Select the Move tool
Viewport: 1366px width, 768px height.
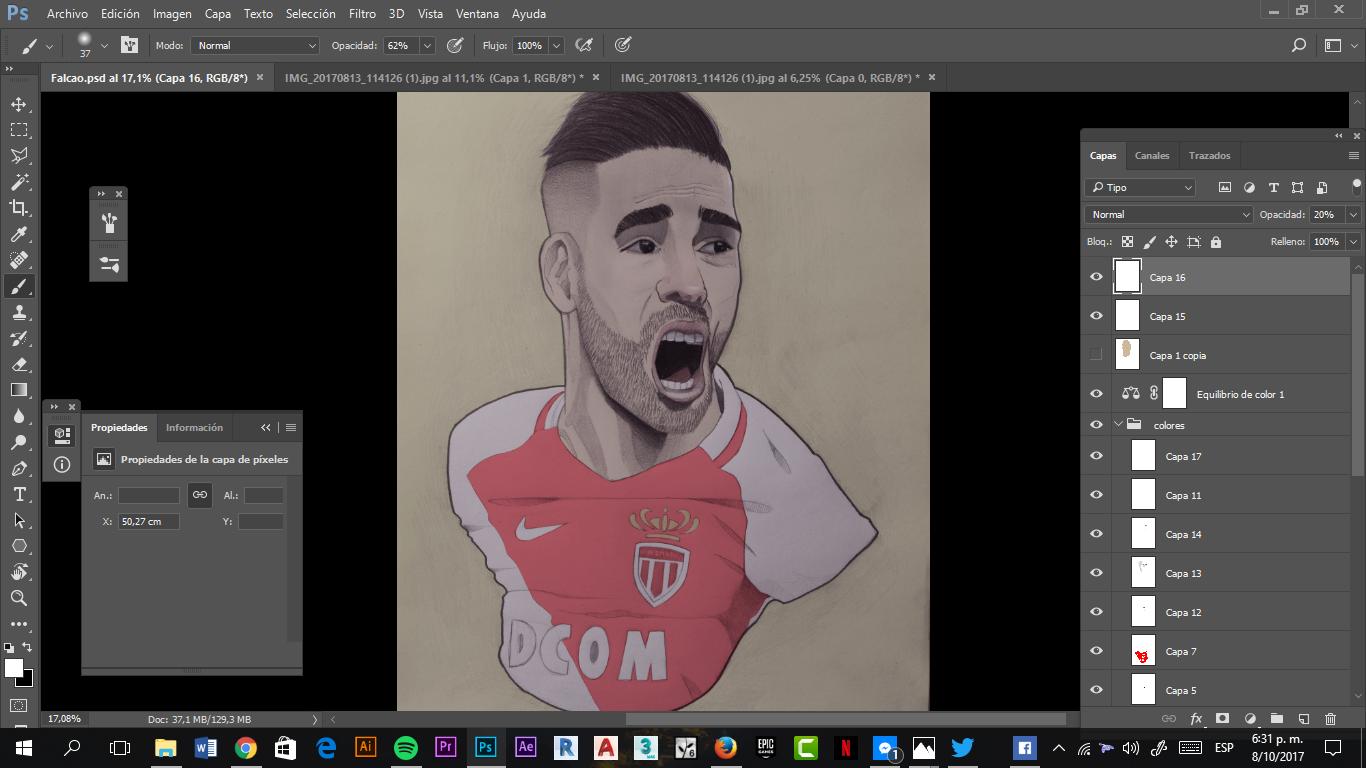[x=18, y=104]
